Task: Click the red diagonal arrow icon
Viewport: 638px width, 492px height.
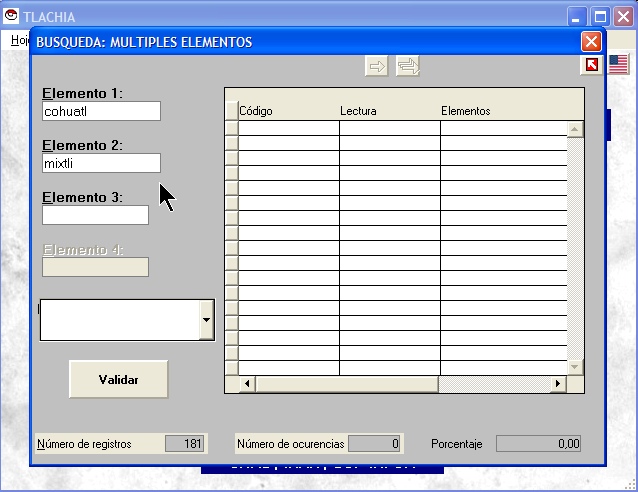Action: (592, 65)
